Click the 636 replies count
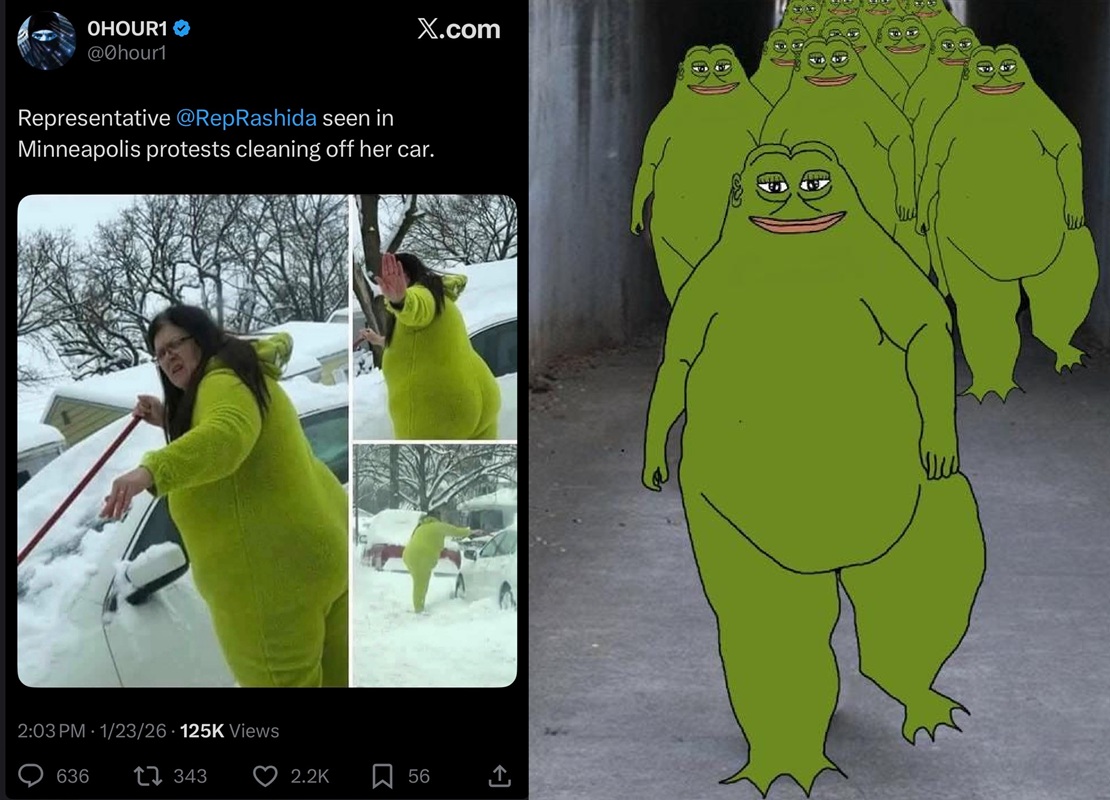The width and height of the screenshot is (1110, 800). click(72, 776)
